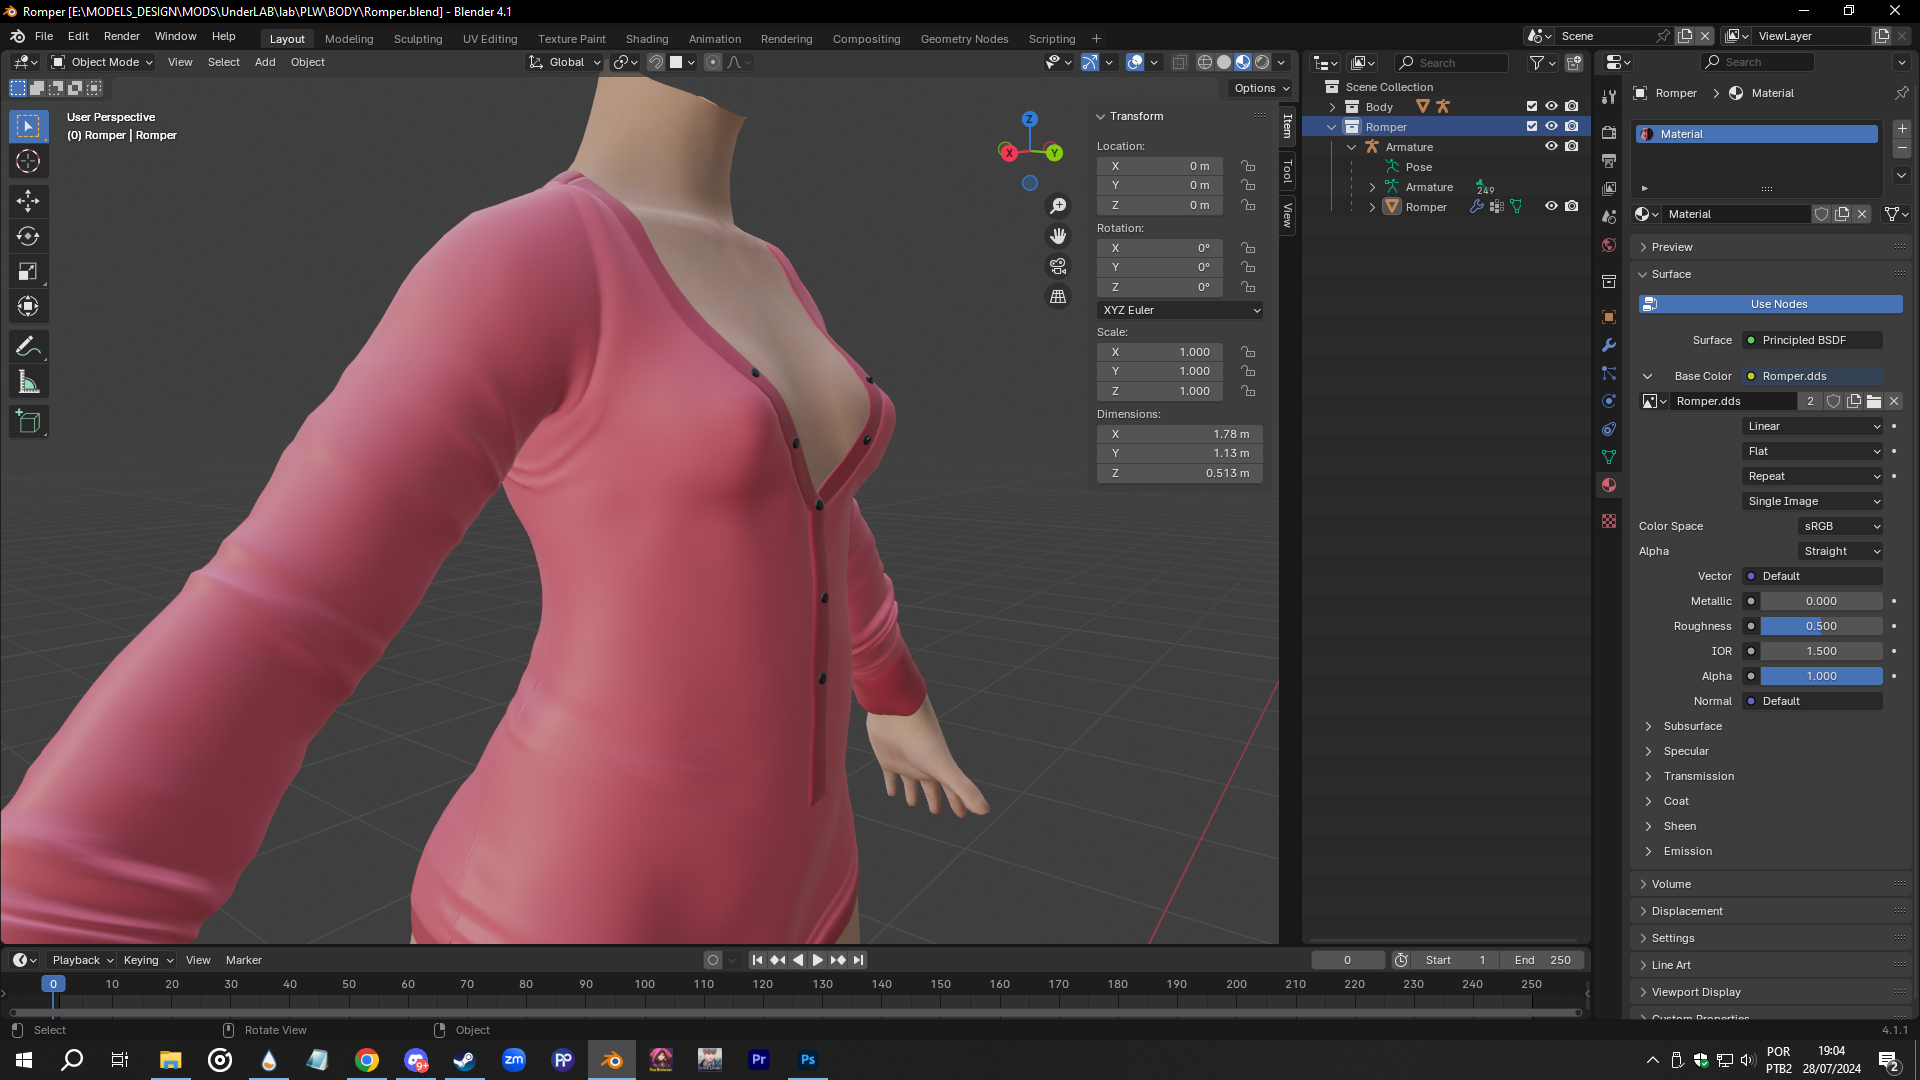Toggle X-ray mode in viewport header
The height and width of the screenshot is (1080, 1920).
(x=1181, y=62)
